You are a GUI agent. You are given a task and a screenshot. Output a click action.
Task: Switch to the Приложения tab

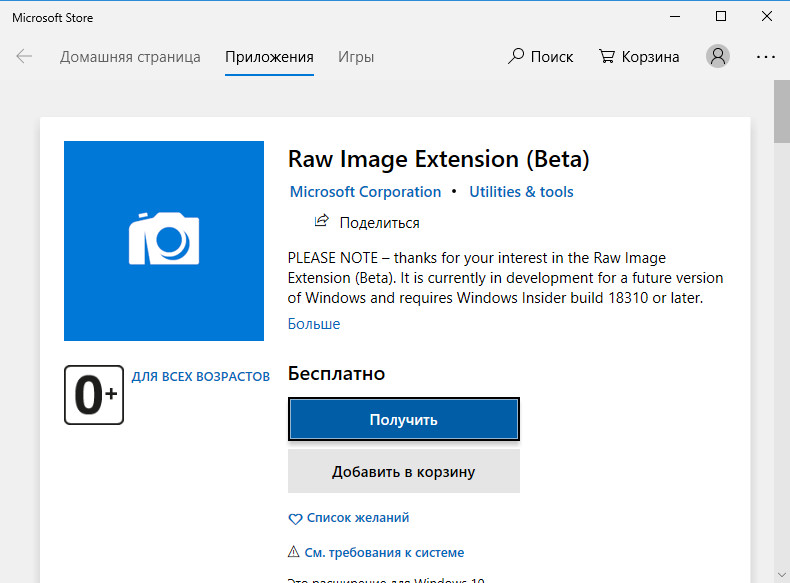coord(269,57)
